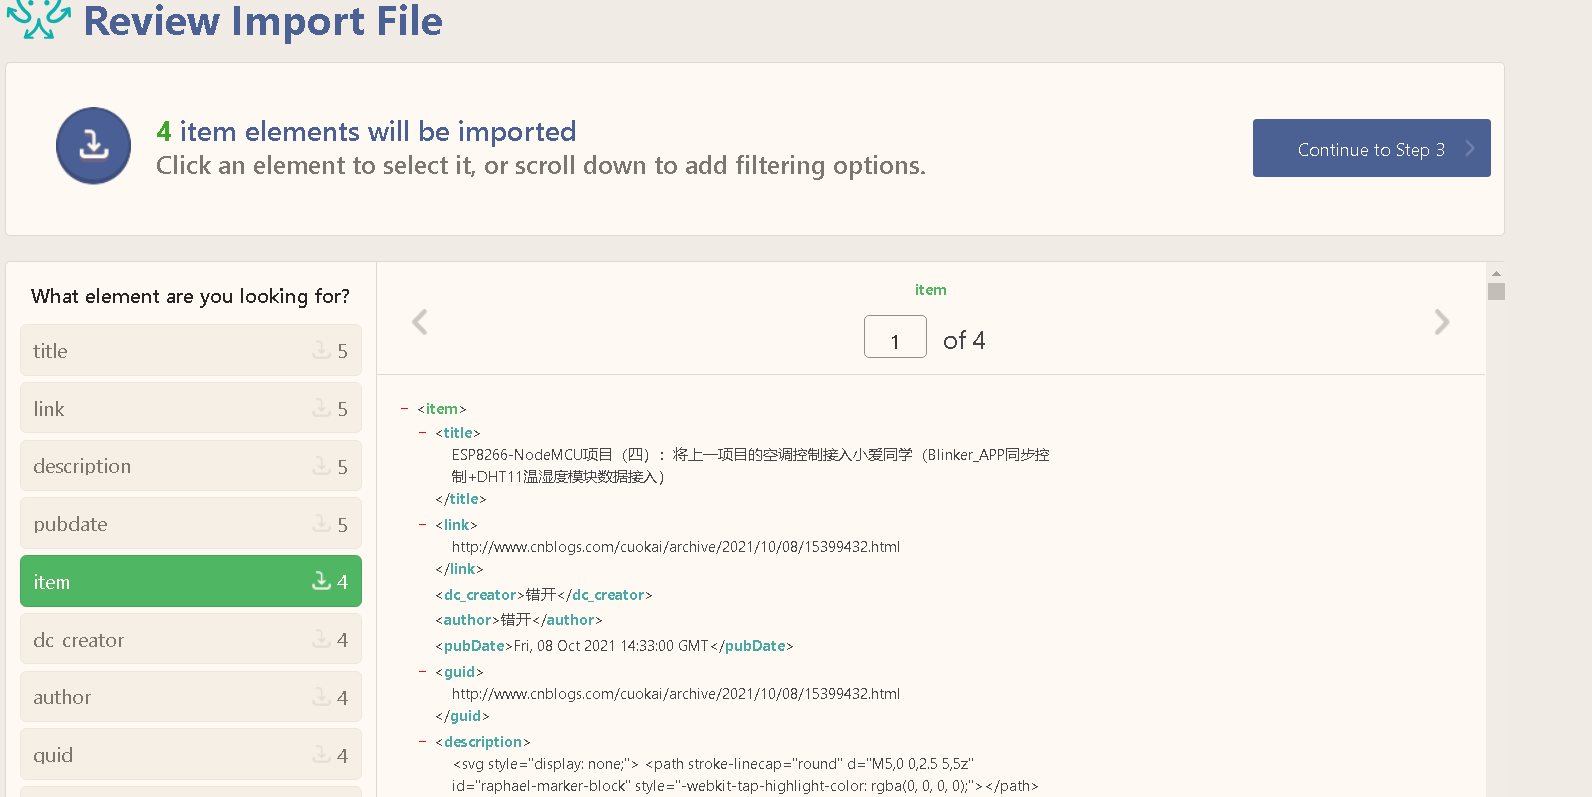Select the guid element row
Screen dimensions: 1592x797
[191, 754]
